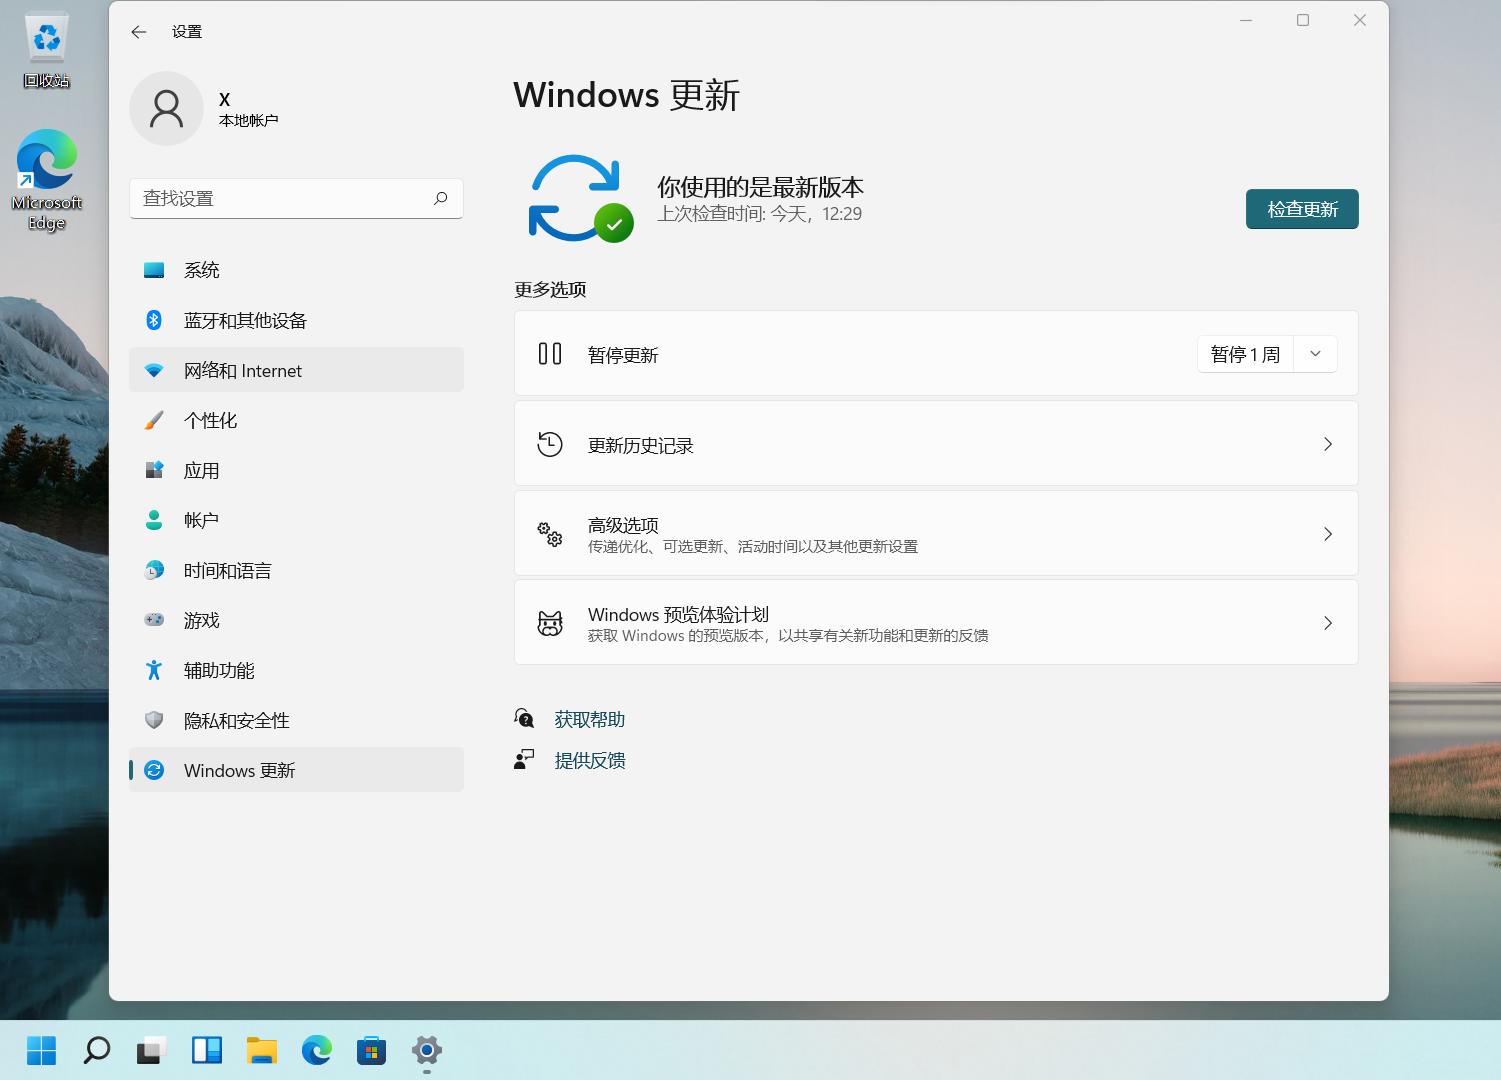Click the gamepad icon for 游戏 settings
The height and width of the screenshot is (1080, 1501).
[153, 620]
